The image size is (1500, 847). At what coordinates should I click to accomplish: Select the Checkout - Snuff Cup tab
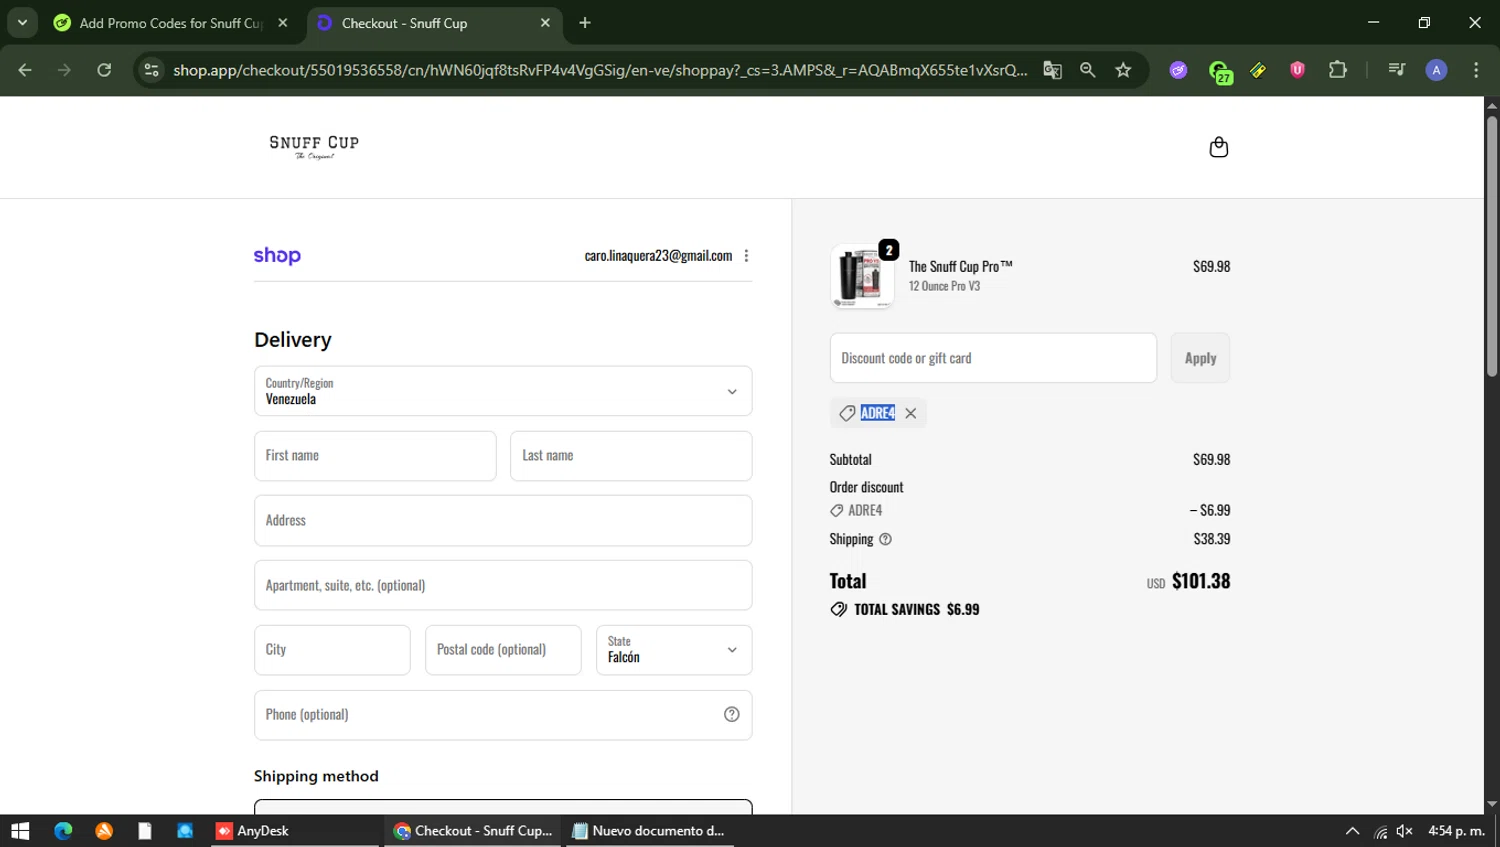[435, 23]
